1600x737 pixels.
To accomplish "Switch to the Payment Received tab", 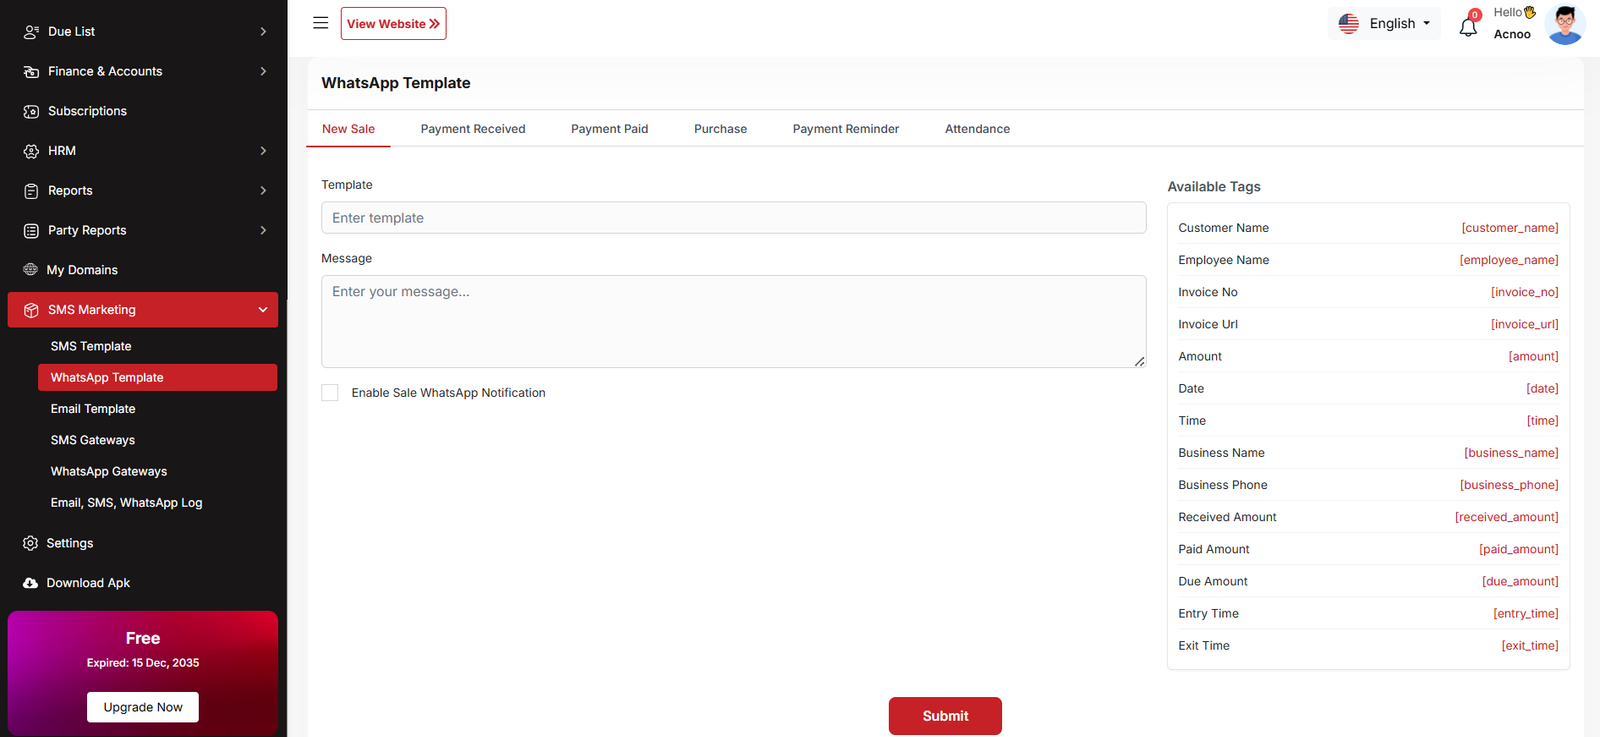I will (472, 129).
